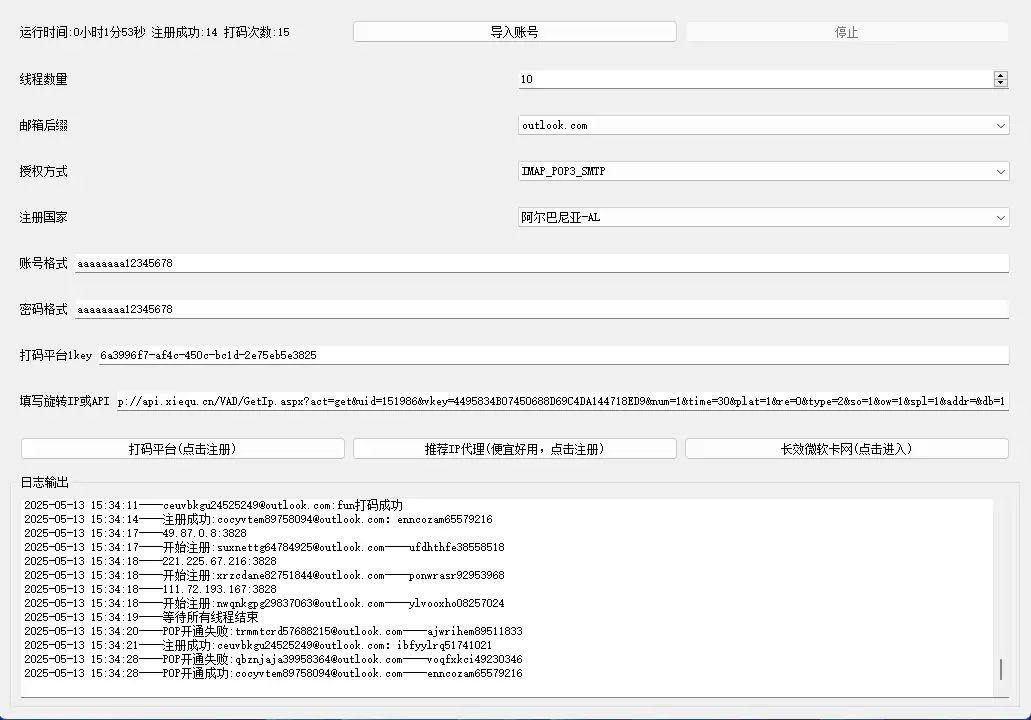The width and height of the screenshot is (1031, 720).
Task: Click log line 开始注册 xrzcdane82751844
Action: pyautogui.click(x=264, y=575)
